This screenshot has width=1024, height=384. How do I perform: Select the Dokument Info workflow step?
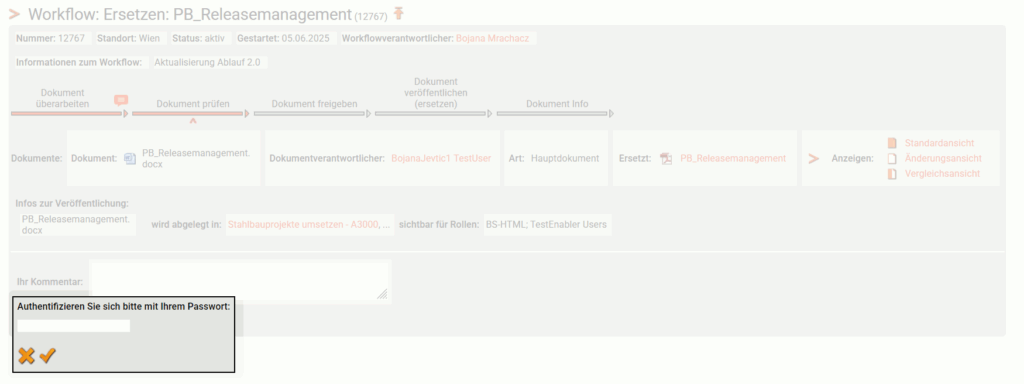tap(557, 104)
